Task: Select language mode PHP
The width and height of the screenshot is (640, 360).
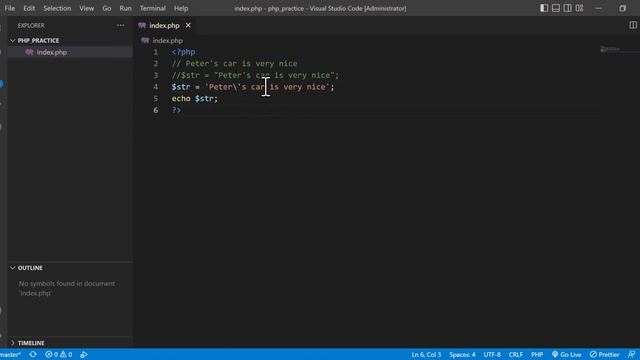Action: coord(537,355)
